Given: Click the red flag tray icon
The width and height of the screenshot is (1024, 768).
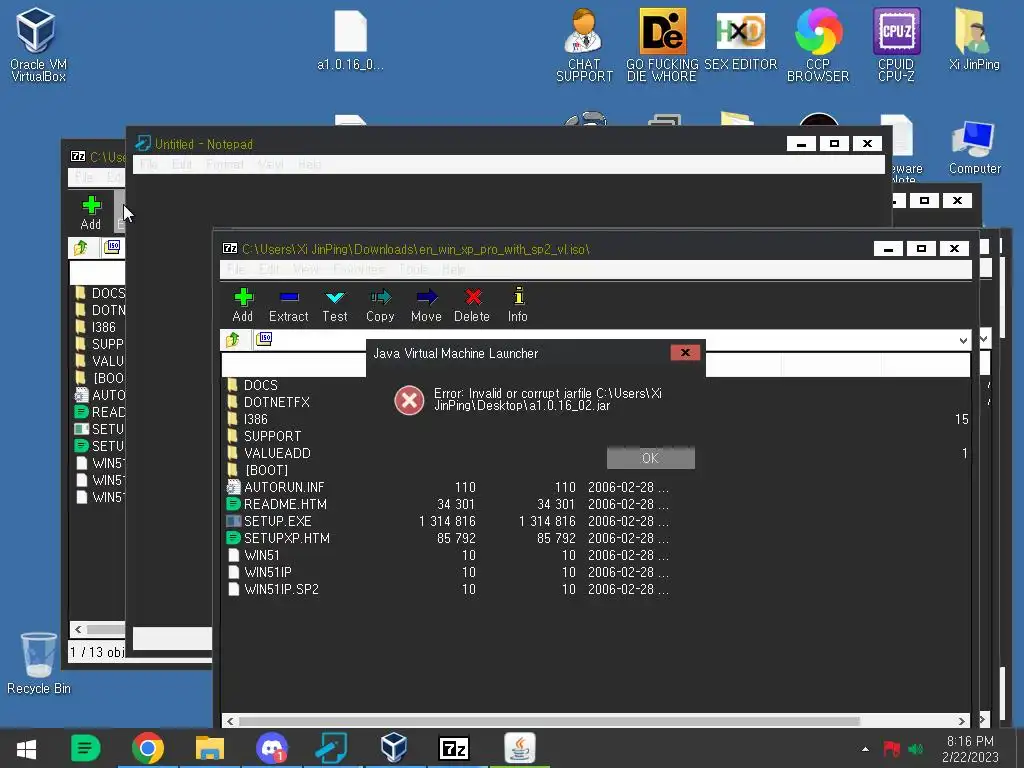Looking at the screenshot, I should tap(891, 748).
